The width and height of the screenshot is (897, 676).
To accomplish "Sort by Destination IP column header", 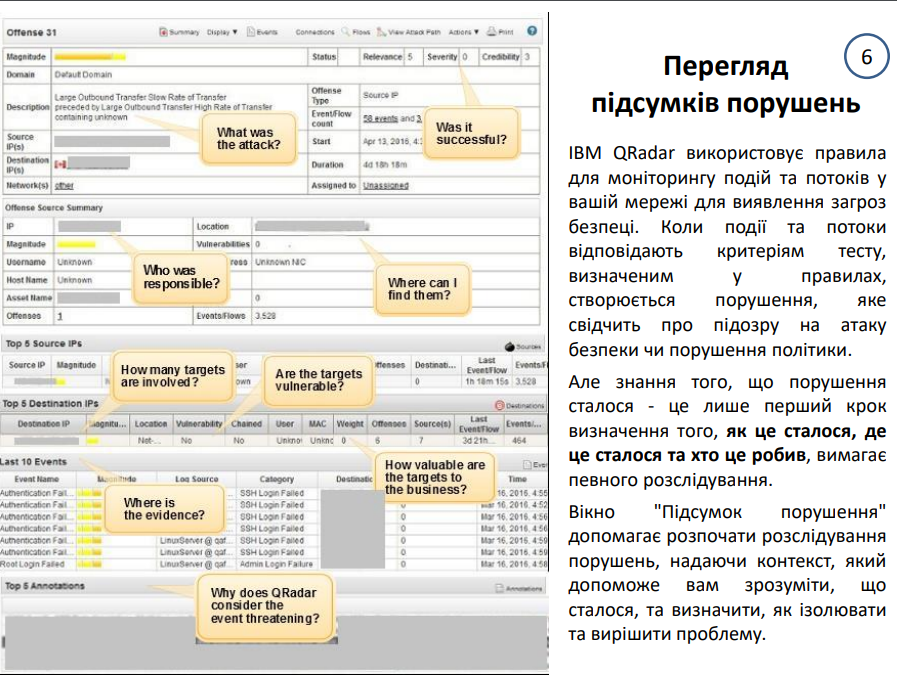I will tap(43, 424).
